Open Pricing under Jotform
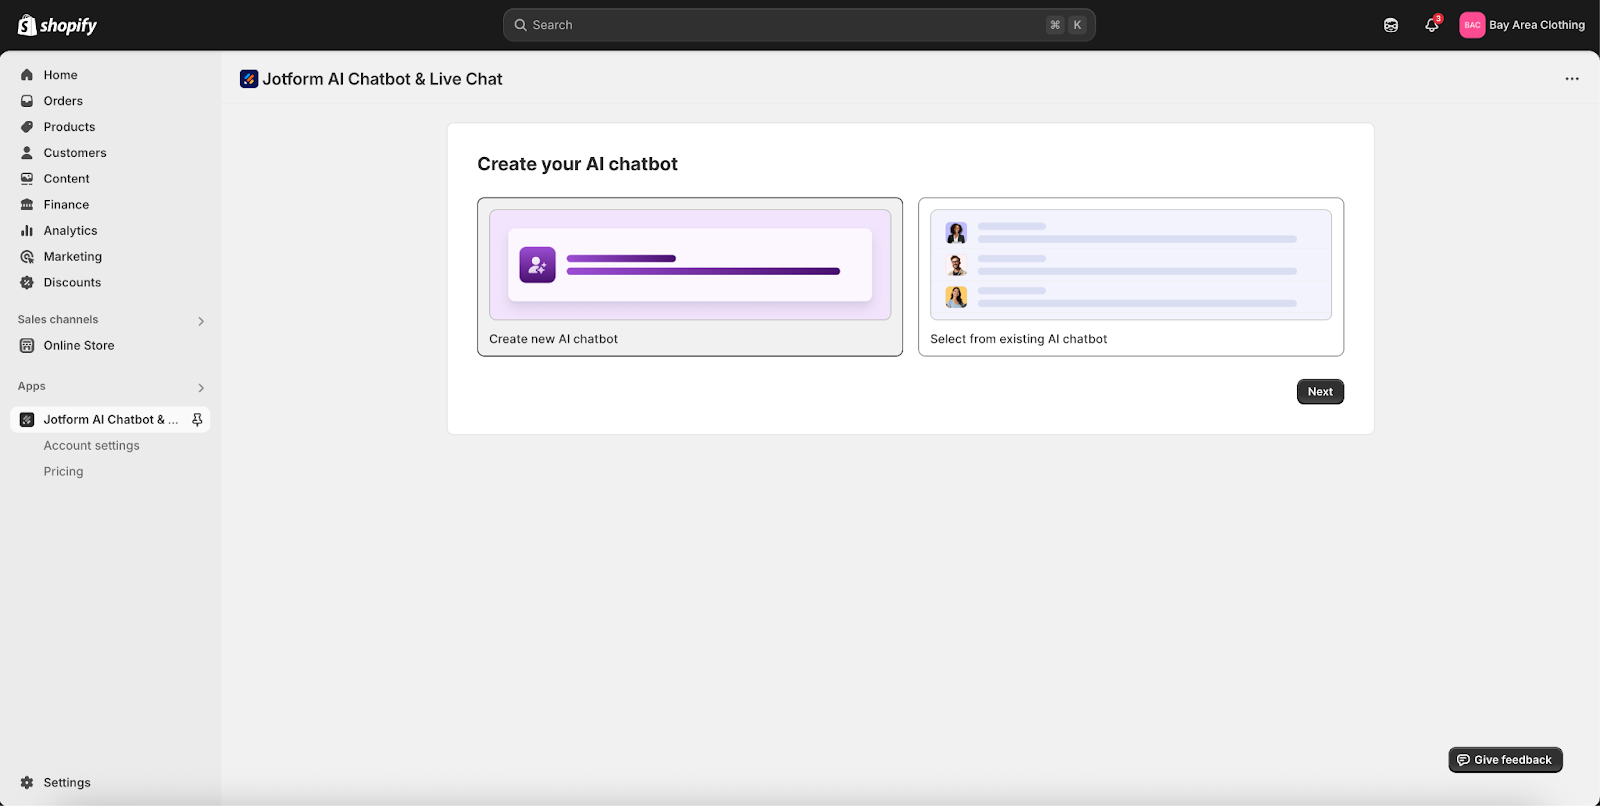Viewport: 1600px width, 806px height. [63, 472]
